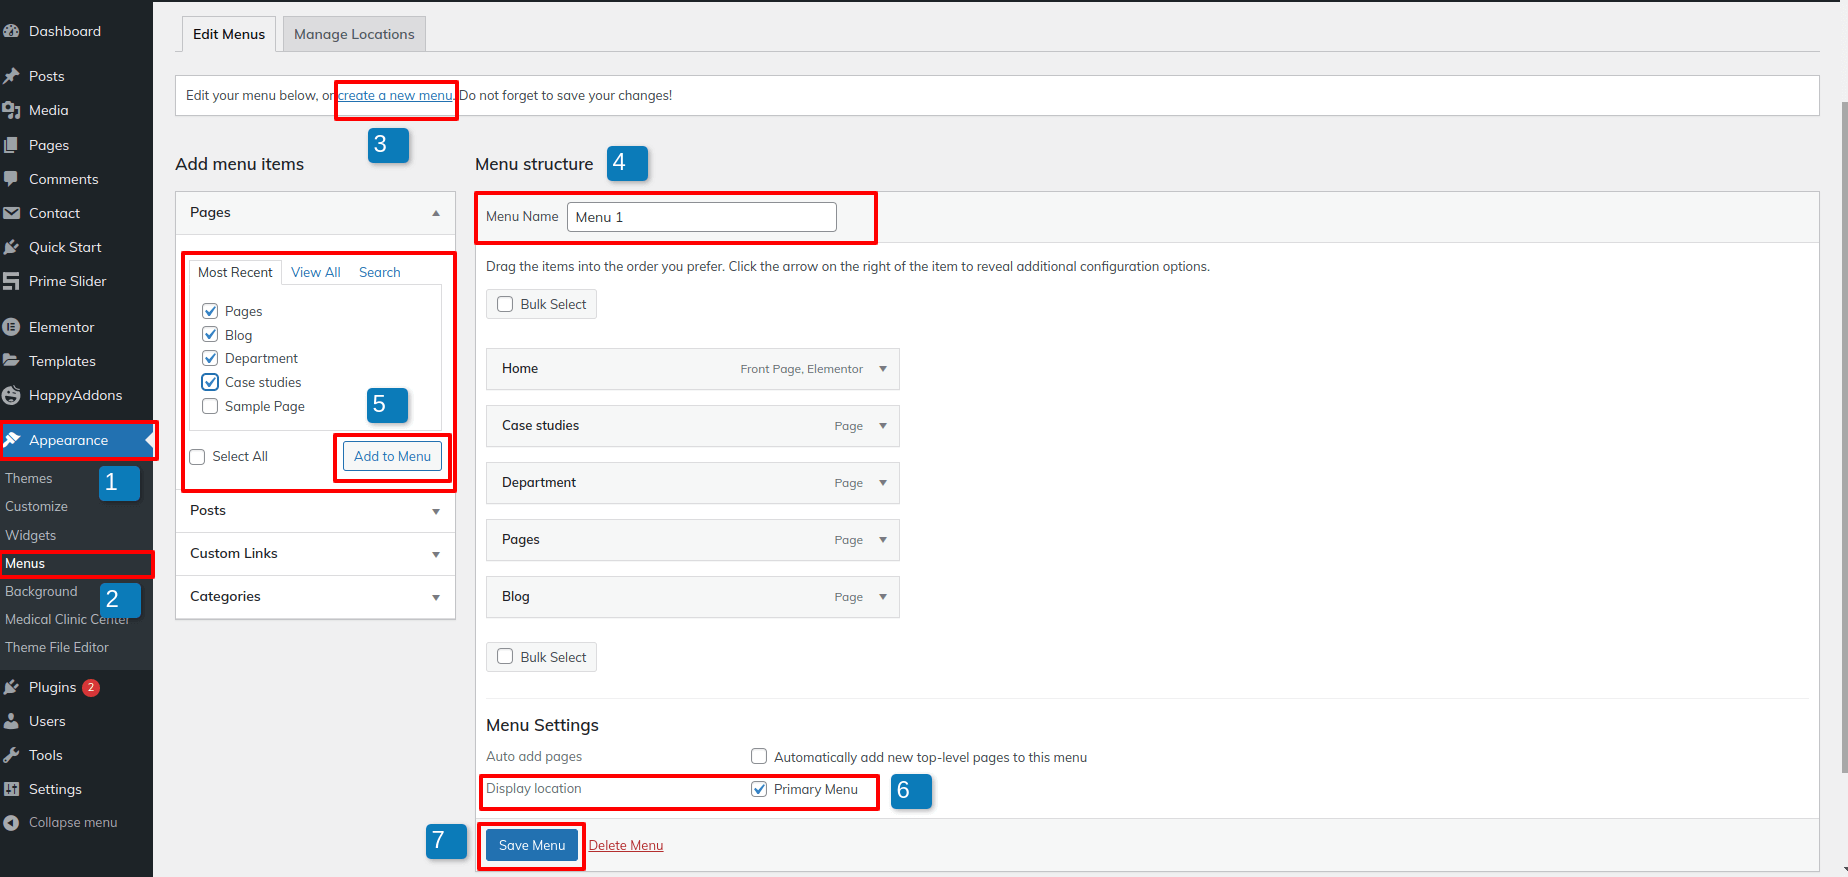Click the Plugins icon in sidebar

point(11,687)
